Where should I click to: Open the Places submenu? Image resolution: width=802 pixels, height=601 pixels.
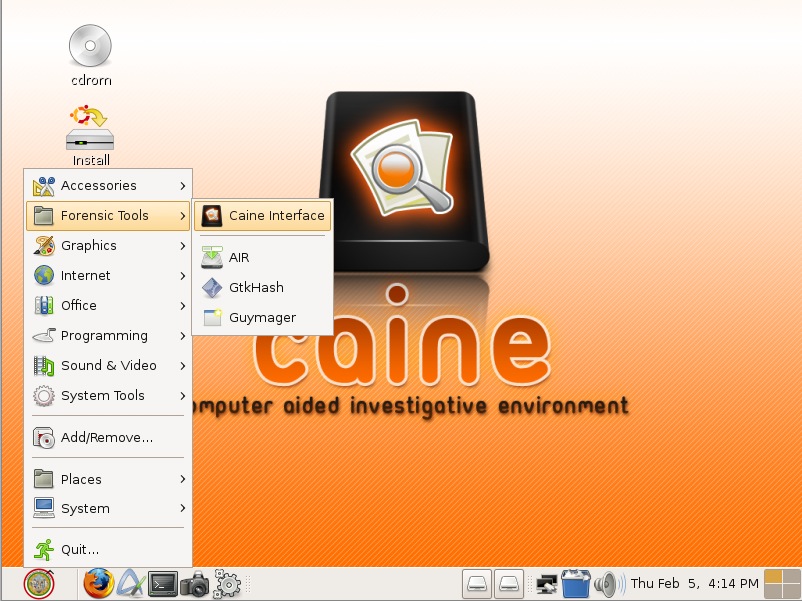(x=108, y=479)
